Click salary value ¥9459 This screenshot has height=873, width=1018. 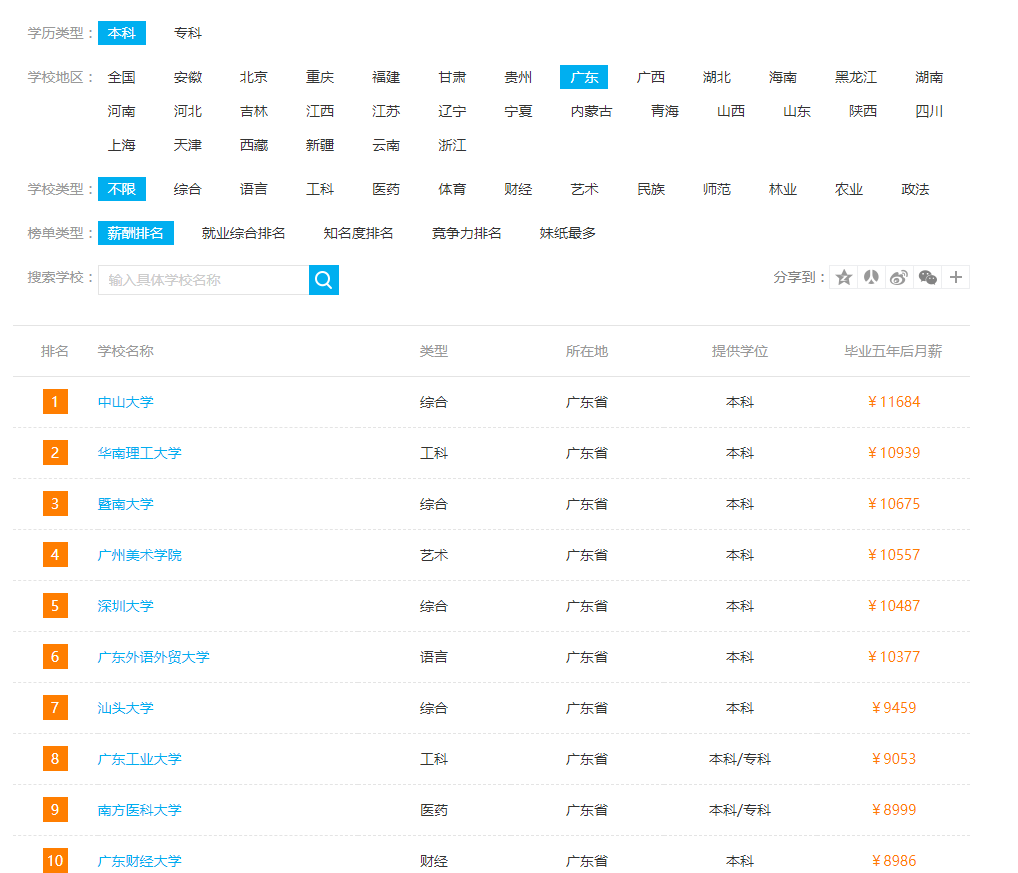click(x=893, y=707)
